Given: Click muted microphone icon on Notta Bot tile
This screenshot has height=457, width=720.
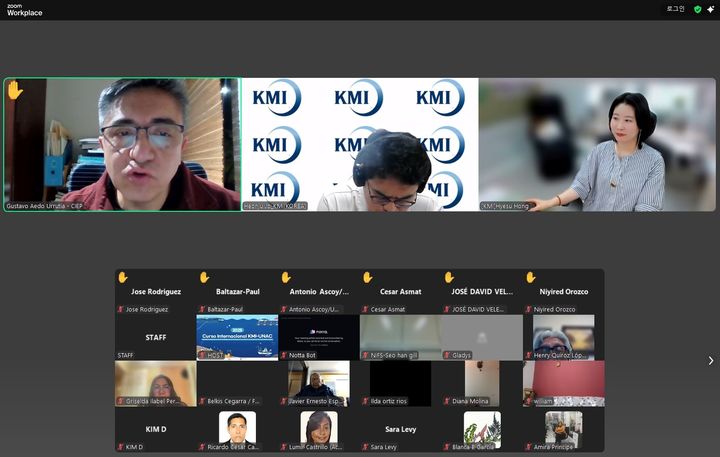Looking at the screenshot, I should (283, 355).
